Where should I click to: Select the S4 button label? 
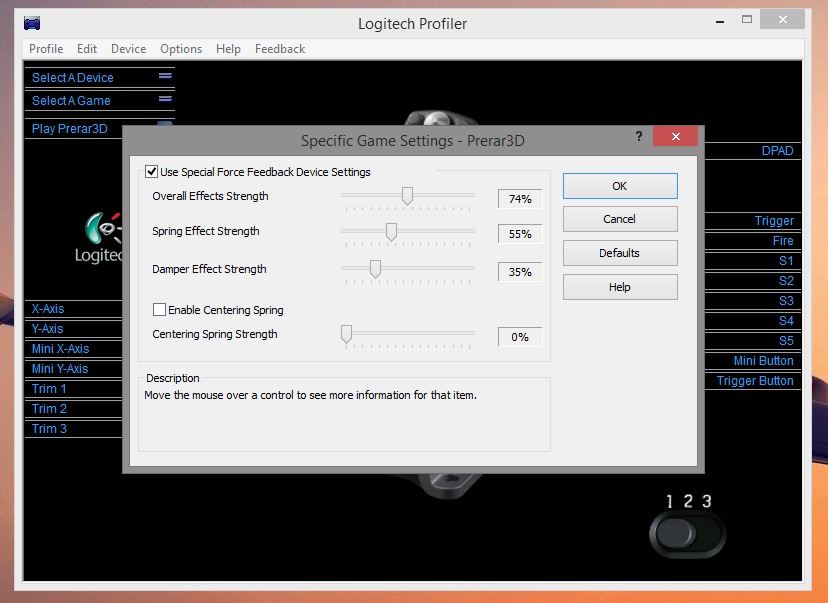click(786, 321)
